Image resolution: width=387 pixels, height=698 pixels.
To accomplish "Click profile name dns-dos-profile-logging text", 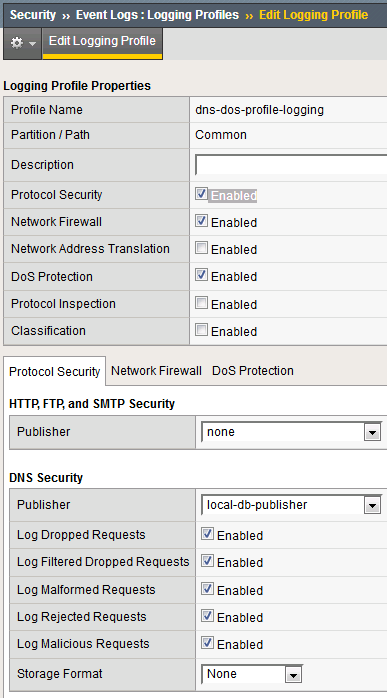I will pyautogui.click(x=259, y=110).
